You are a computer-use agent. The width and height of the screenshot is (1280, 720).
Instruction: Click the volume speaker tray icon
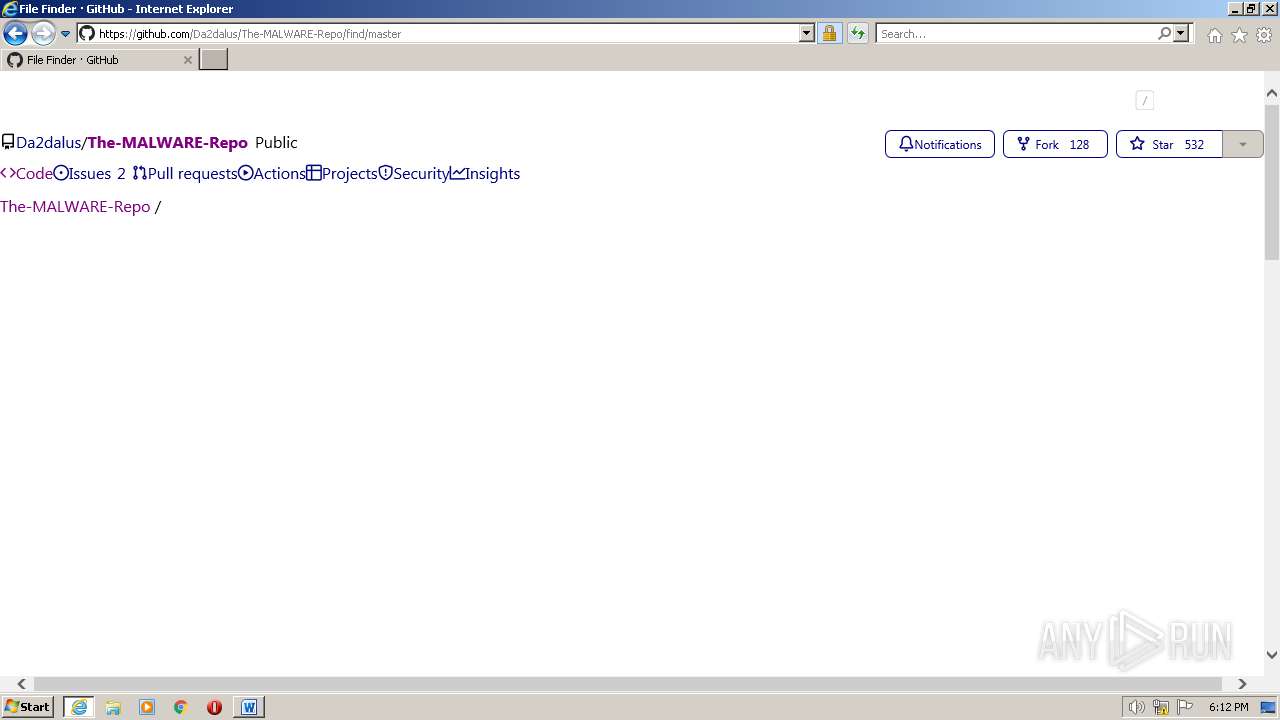coord(1137,707)
